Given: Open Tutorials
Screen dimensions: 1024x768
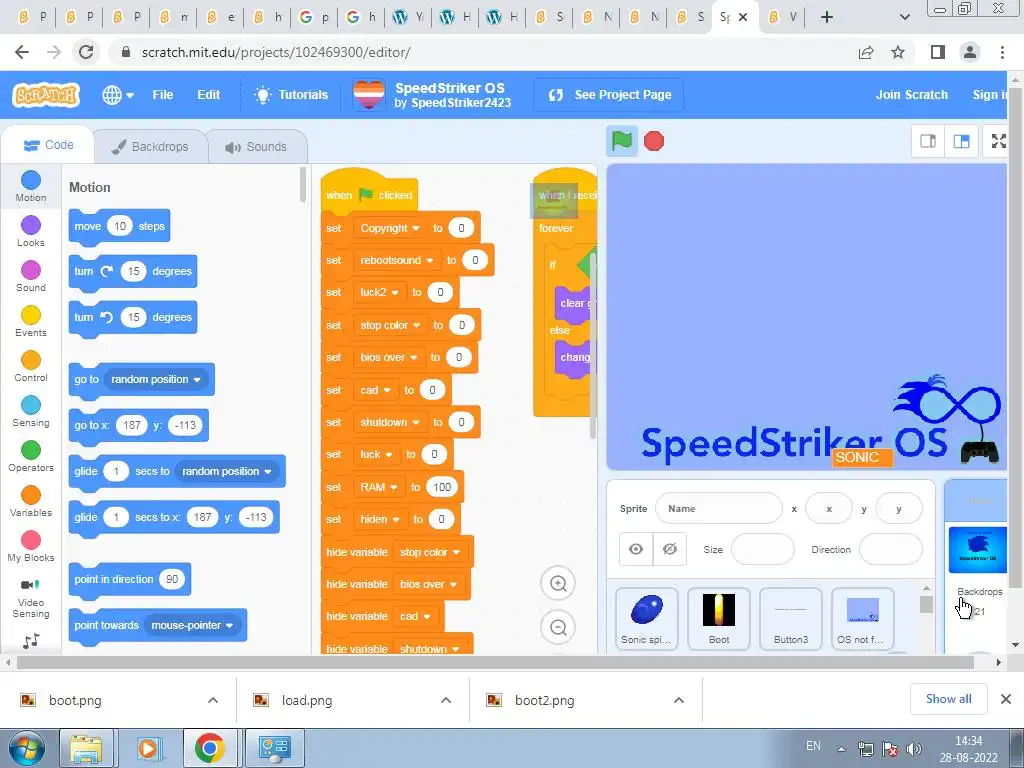Looking at the screenshot, I should pyautogui.click(x=291, y=95).
